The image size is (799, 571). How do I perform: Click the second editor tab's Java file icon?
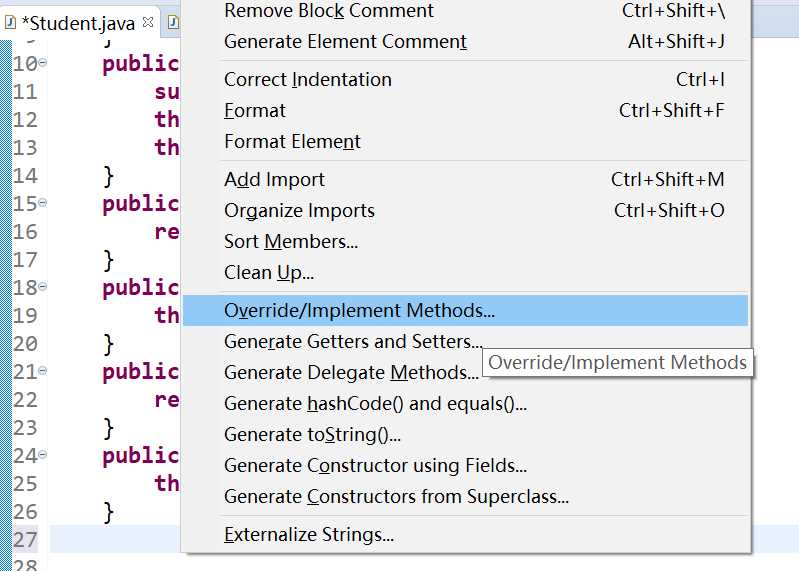173,21
